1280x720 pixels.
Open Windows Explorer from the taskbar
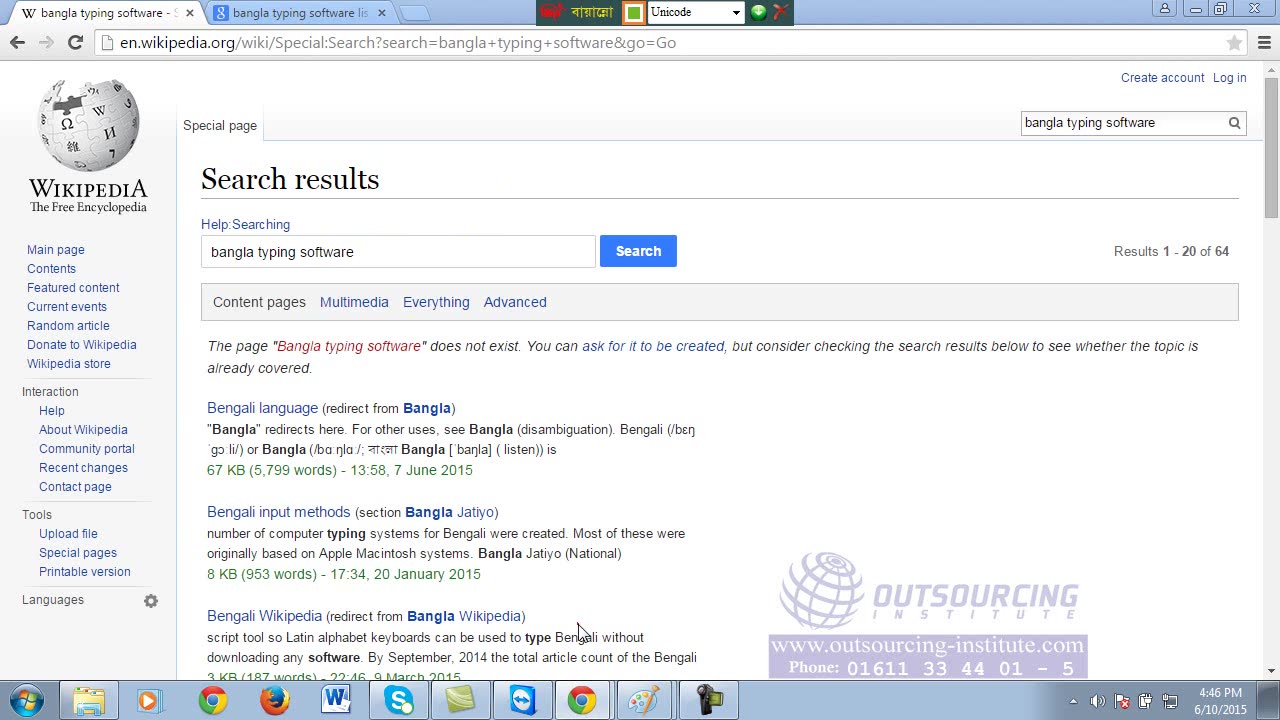pyautogui.click(x=89, y=701)
